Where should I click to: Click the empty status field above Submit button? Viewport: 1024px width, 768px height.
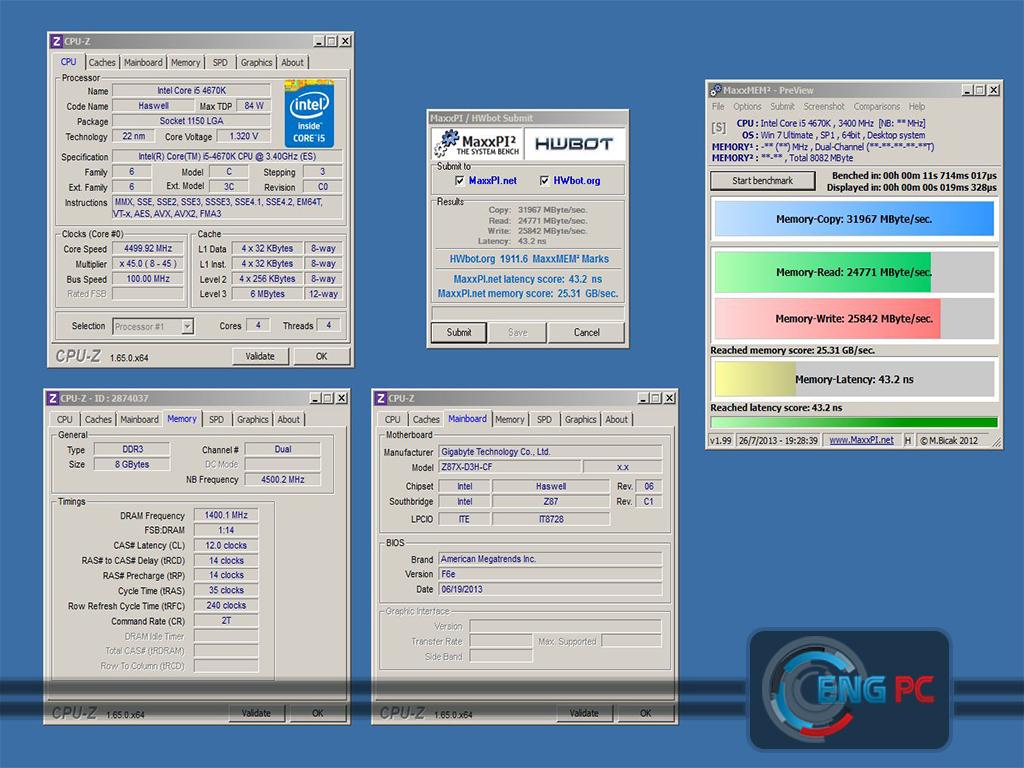[528, 313]
